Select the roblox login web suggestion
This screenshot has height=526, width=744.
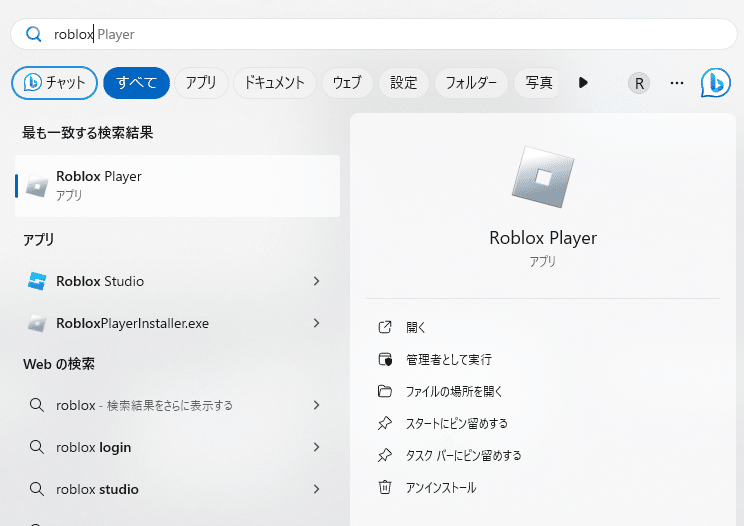click(x=177, y=447)
